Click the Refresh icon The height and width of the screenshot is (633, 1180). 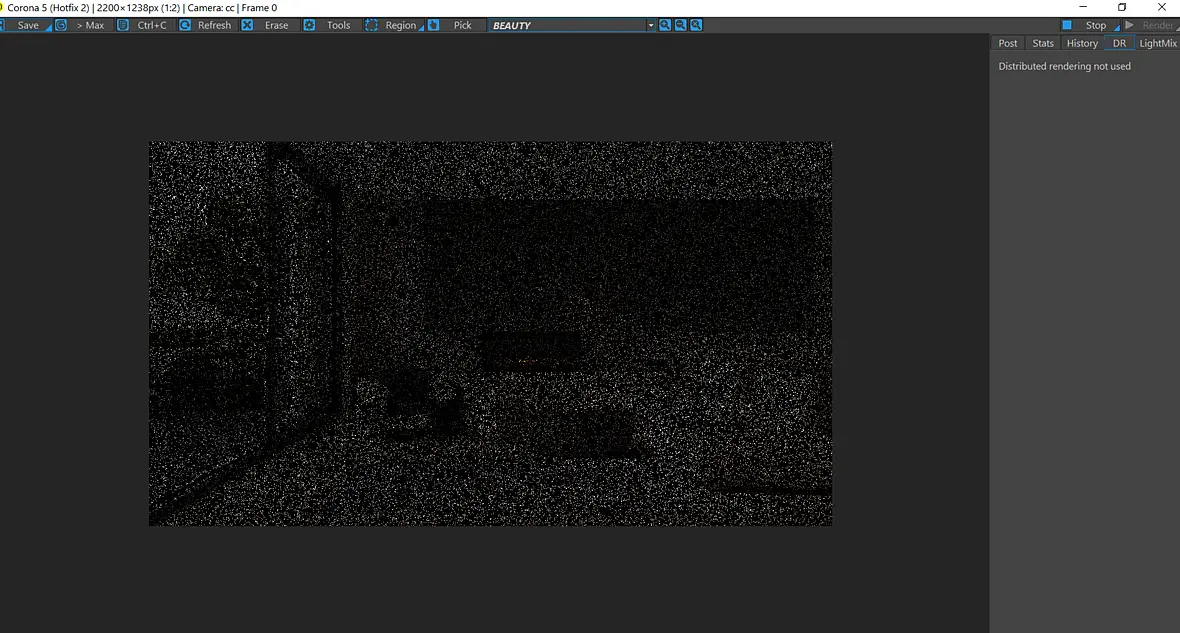(185, 26)
